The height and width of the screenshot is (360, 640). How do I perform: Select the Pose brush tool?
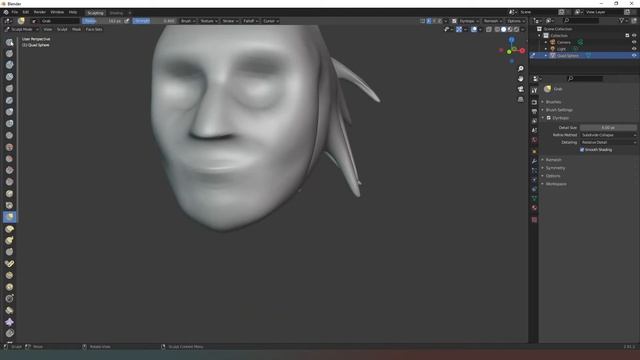9,264
